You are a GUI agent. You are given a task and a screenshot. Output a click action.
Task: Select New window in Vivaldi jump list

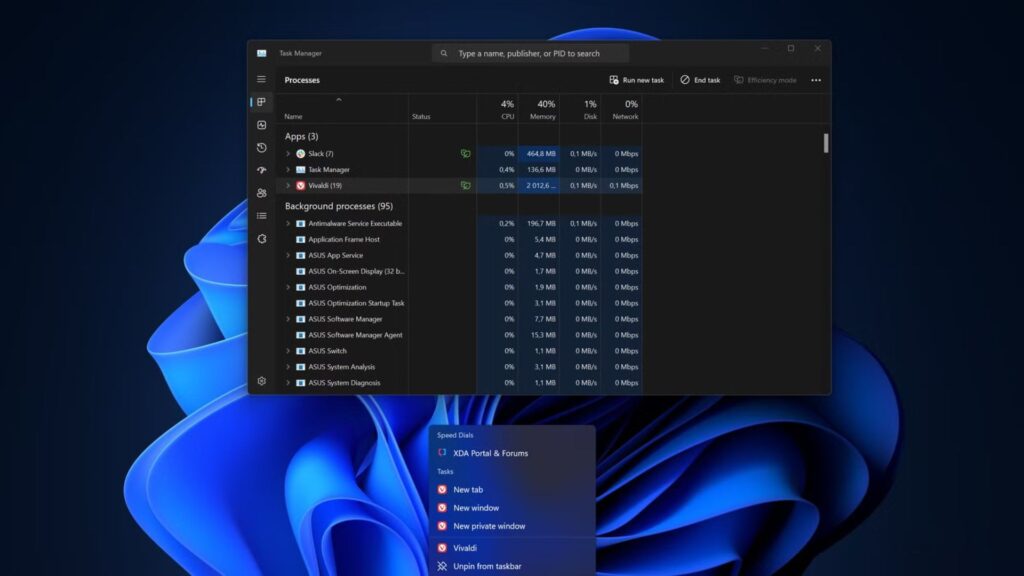click(x=512, y=508)
